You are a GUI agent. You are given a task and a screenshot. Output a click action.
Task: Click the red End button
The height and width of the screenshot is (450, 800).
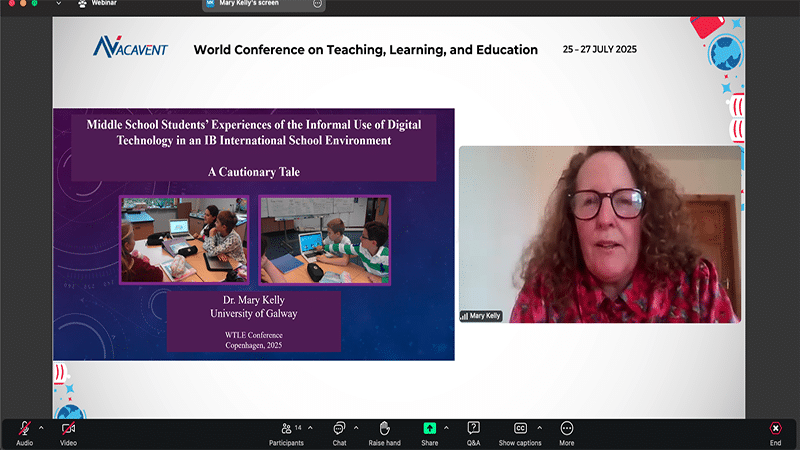pos(775,429)
